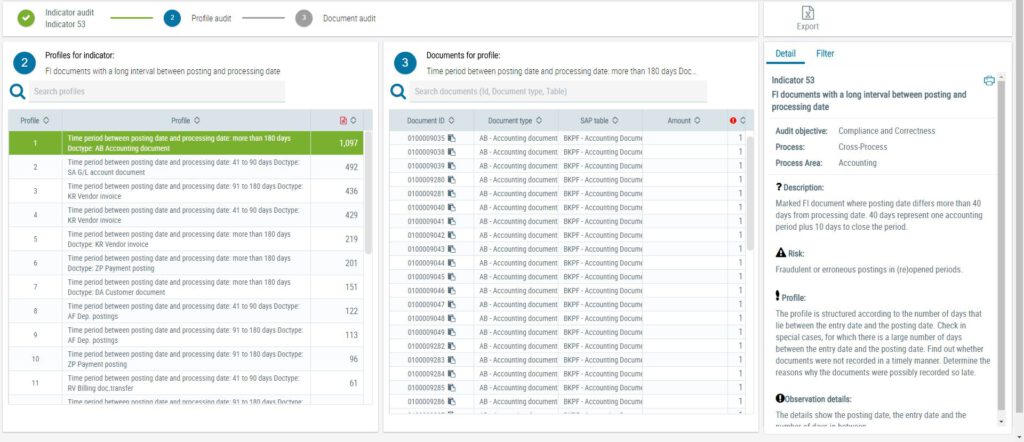Viewport: 1024px width, 442px height.
Task: Select profile 7 DA Customer document row
Action: (x=186, y=287)
